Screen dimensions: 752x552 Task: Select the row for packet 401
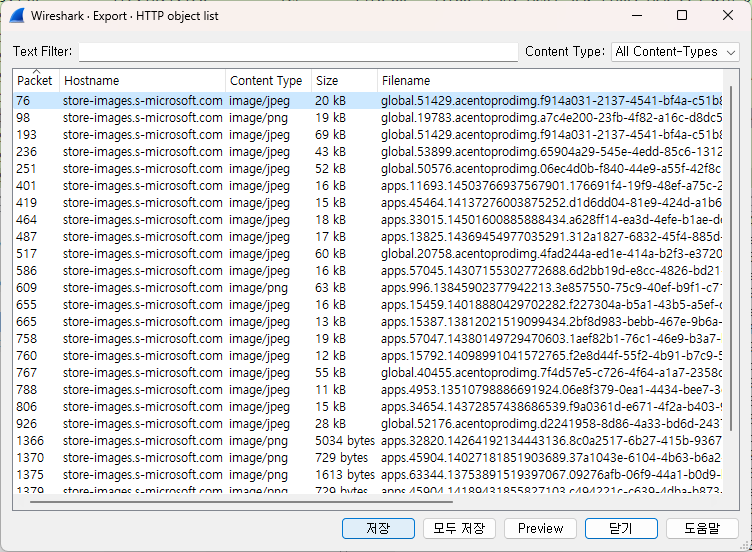368,186
